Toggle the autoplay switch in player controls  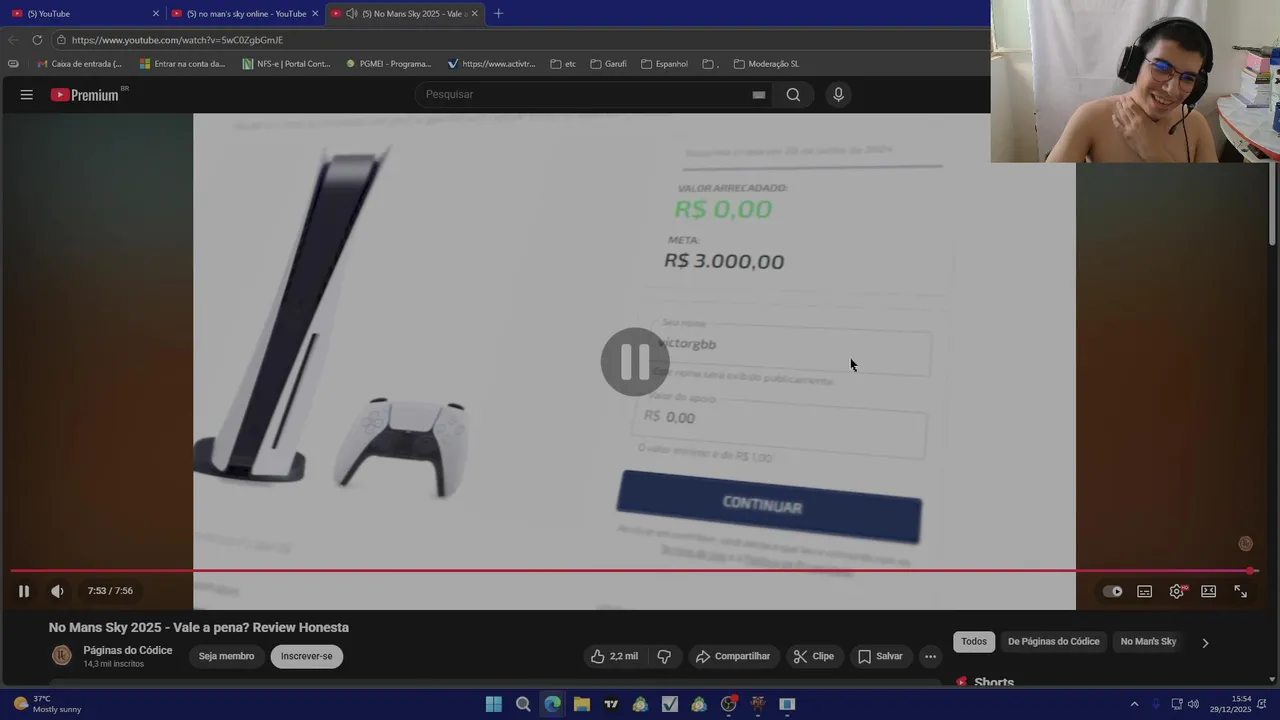(1112, 591)
